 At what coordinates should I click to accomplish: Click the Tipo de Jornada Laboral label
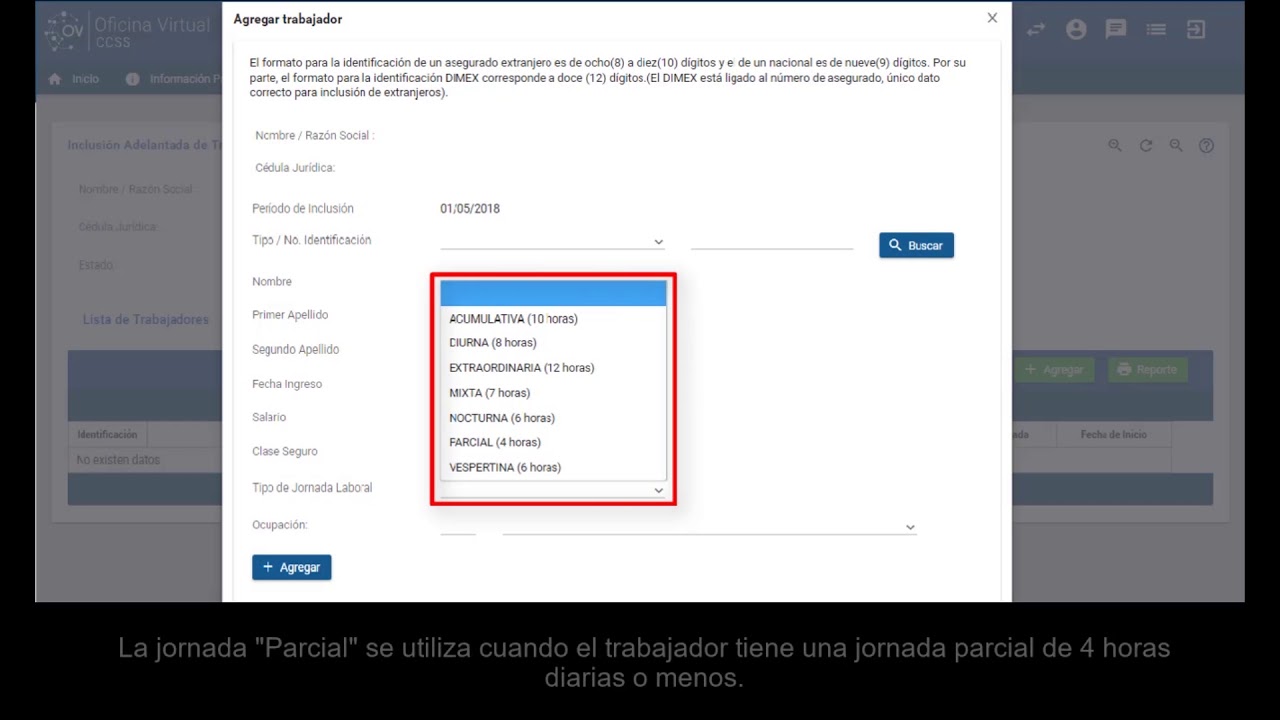point(312,488)
